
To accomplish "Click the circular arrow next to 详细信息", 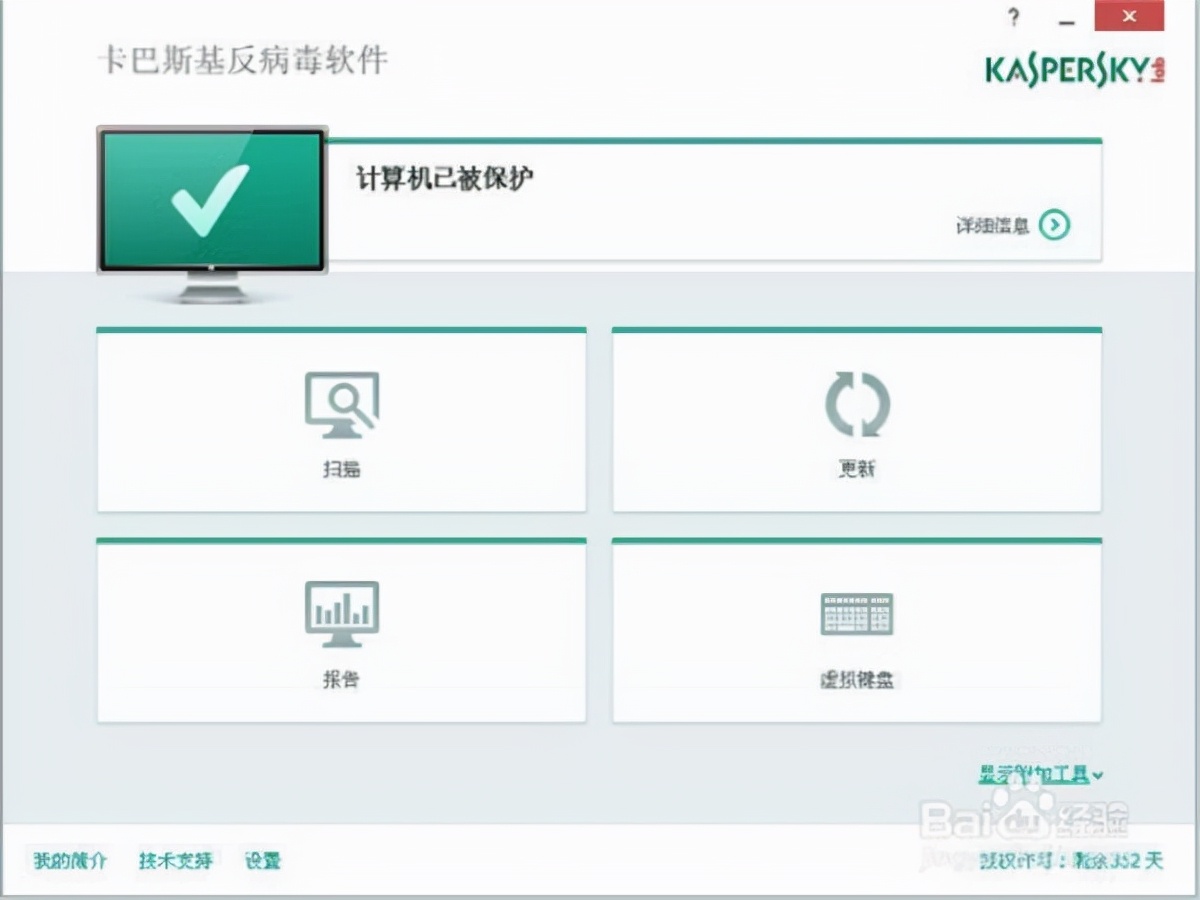I will click(x=1055, y=226).
